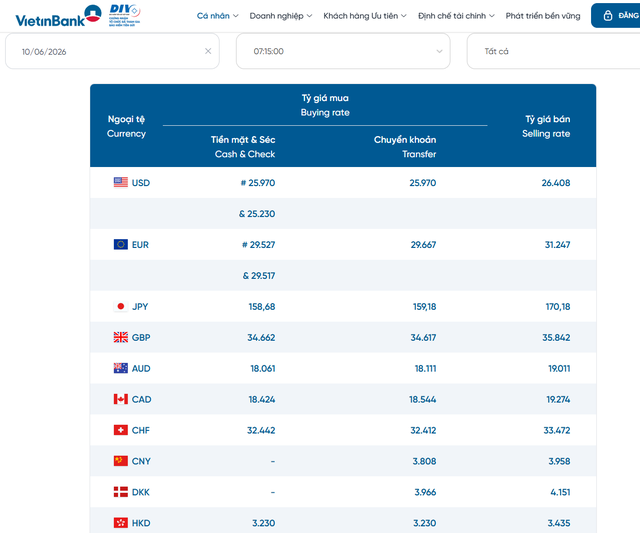The width and height of the screenshot is (640, 533).
Task: Click the 10/06/2026 date input field
Action: coord(112,51)
